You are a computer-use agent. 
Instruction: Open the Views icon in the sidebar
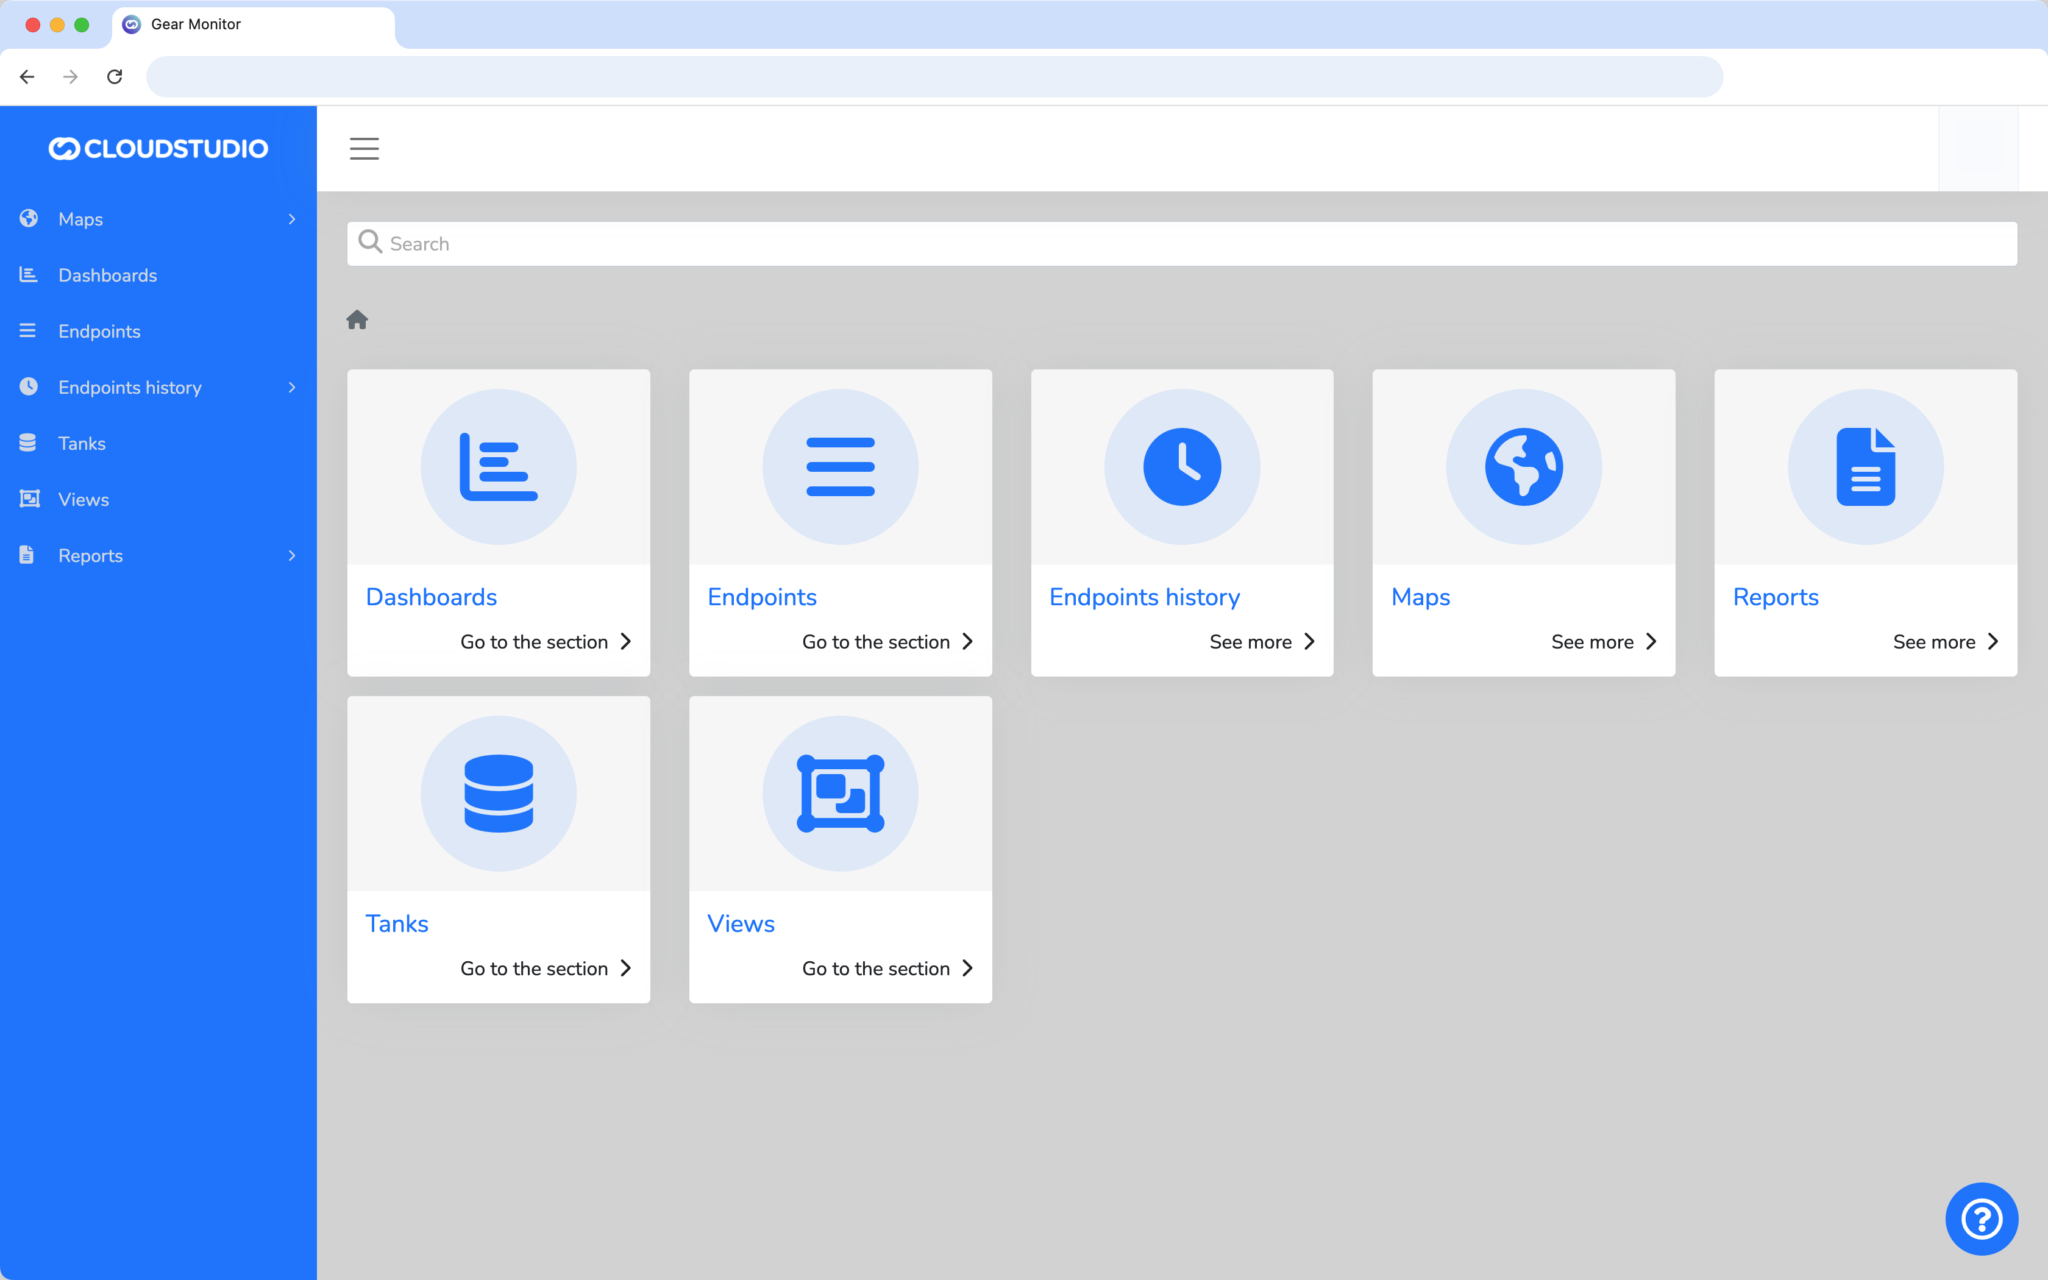pos(30,499)
